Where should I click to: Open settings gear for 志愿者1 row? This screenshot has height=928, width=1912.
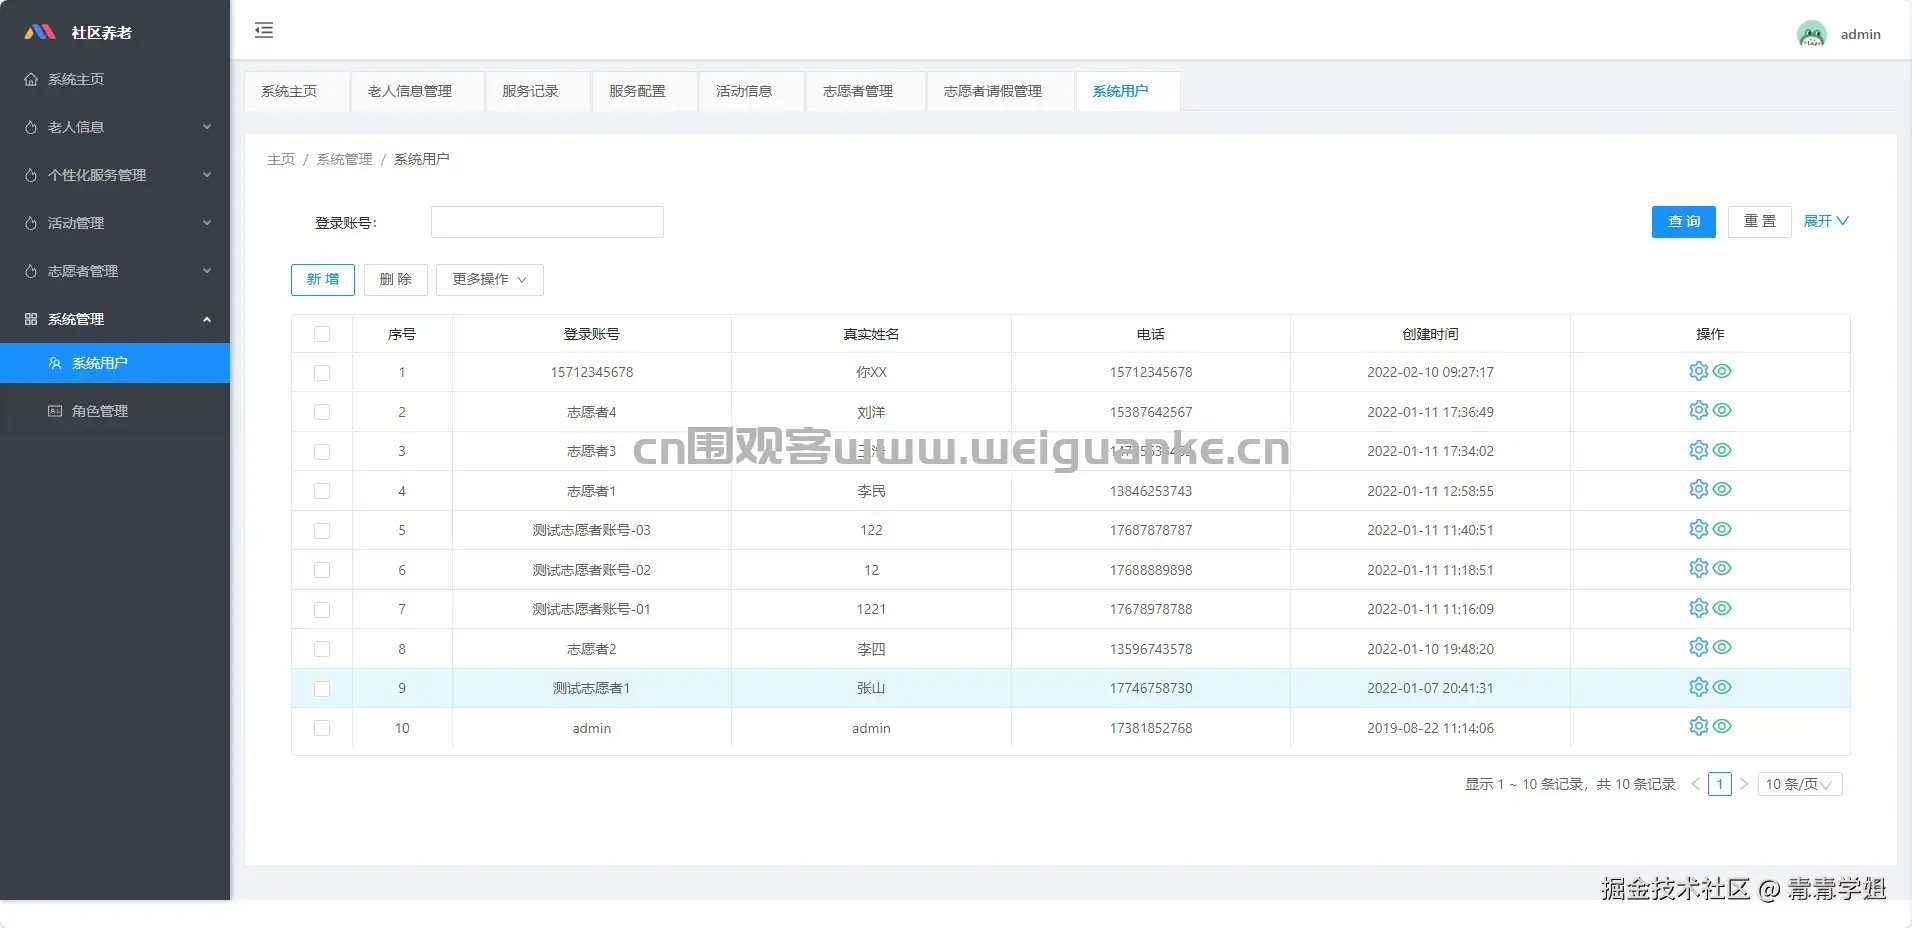[x=1698, y=489]
